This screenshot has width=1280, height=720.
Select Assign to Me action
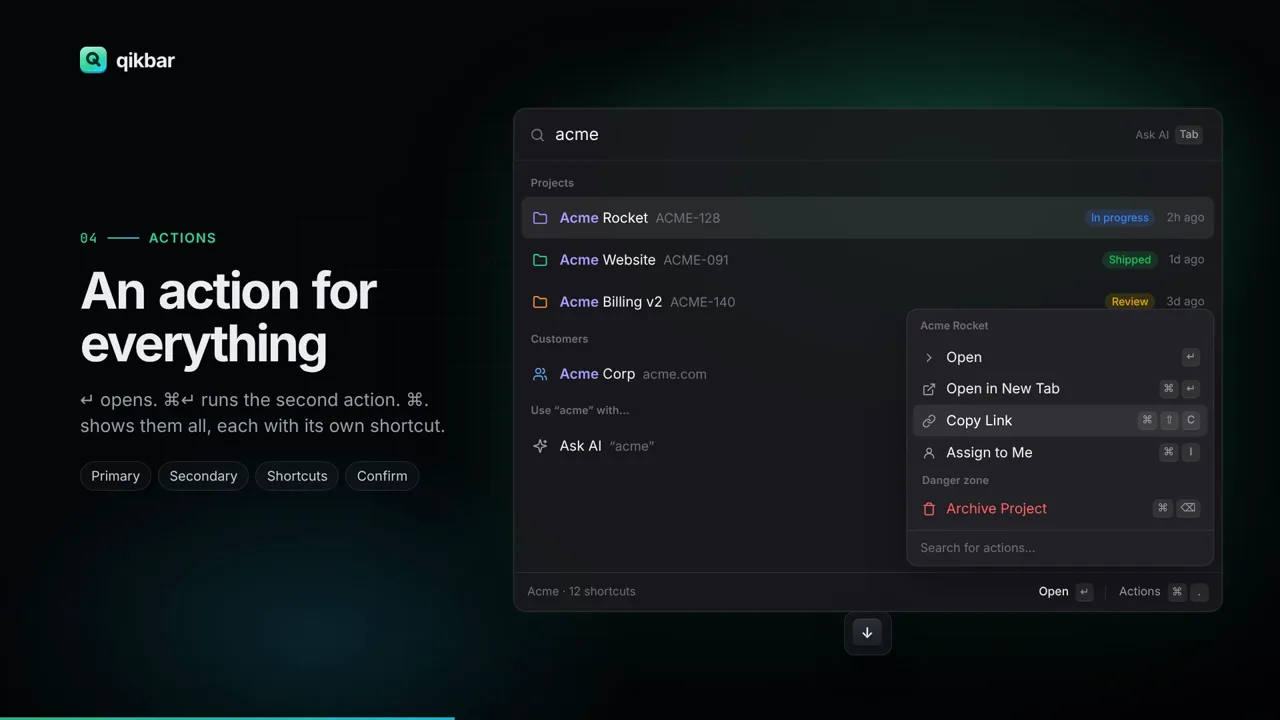(x=1060, y=453)
